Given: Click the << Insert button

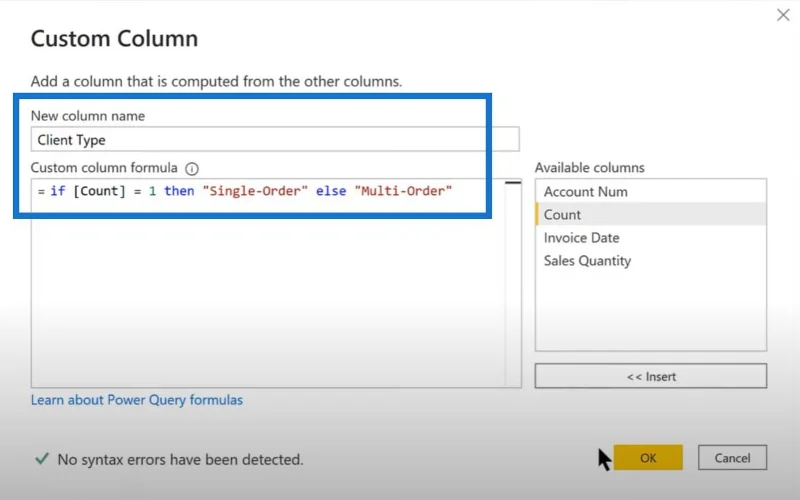Looking at the screenshot, I should point(651,376).
